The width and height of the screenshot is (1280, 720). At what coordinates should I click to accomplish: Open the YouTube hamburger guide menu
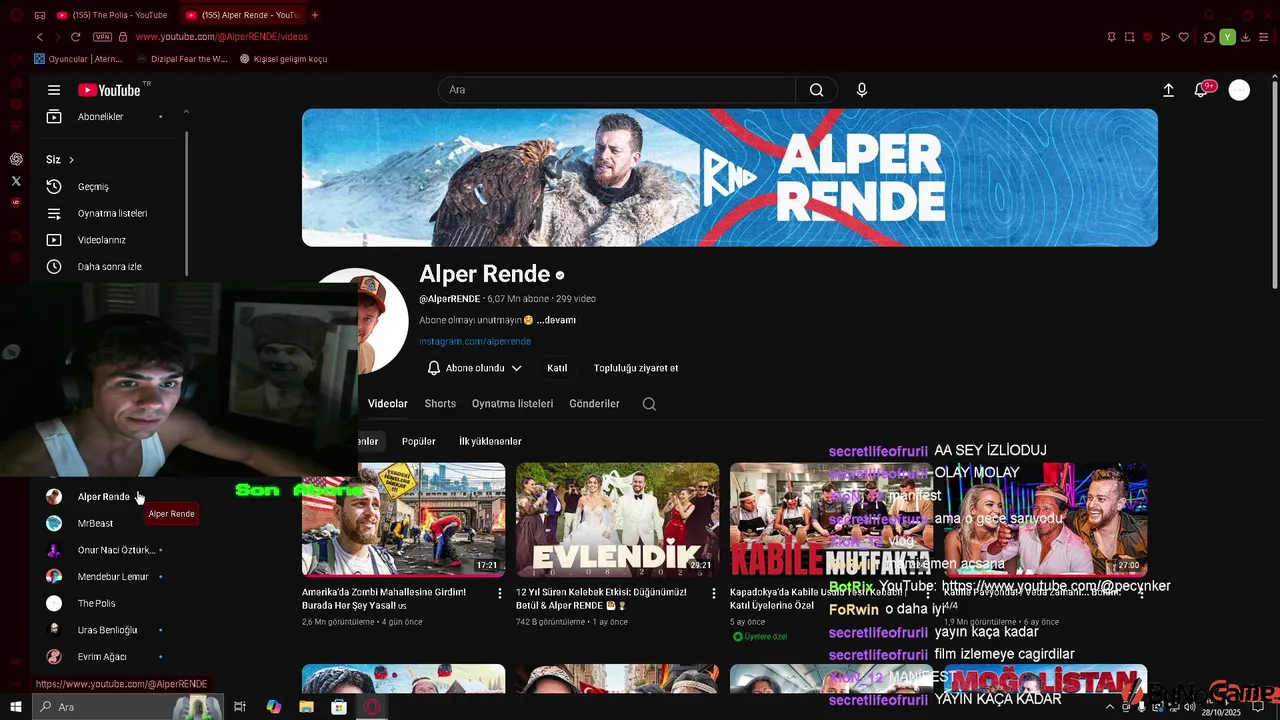click(x=54, y=90)
